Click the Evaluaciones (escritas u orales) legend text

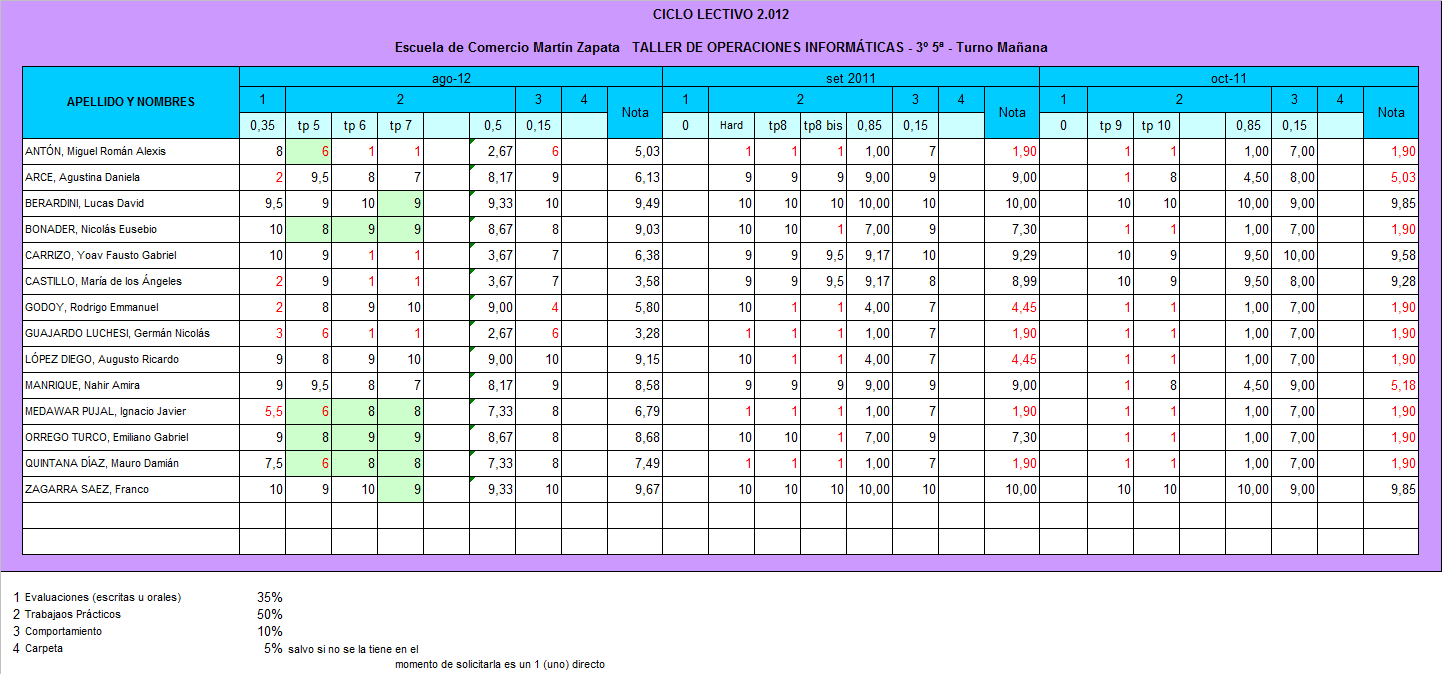(103, 598)
